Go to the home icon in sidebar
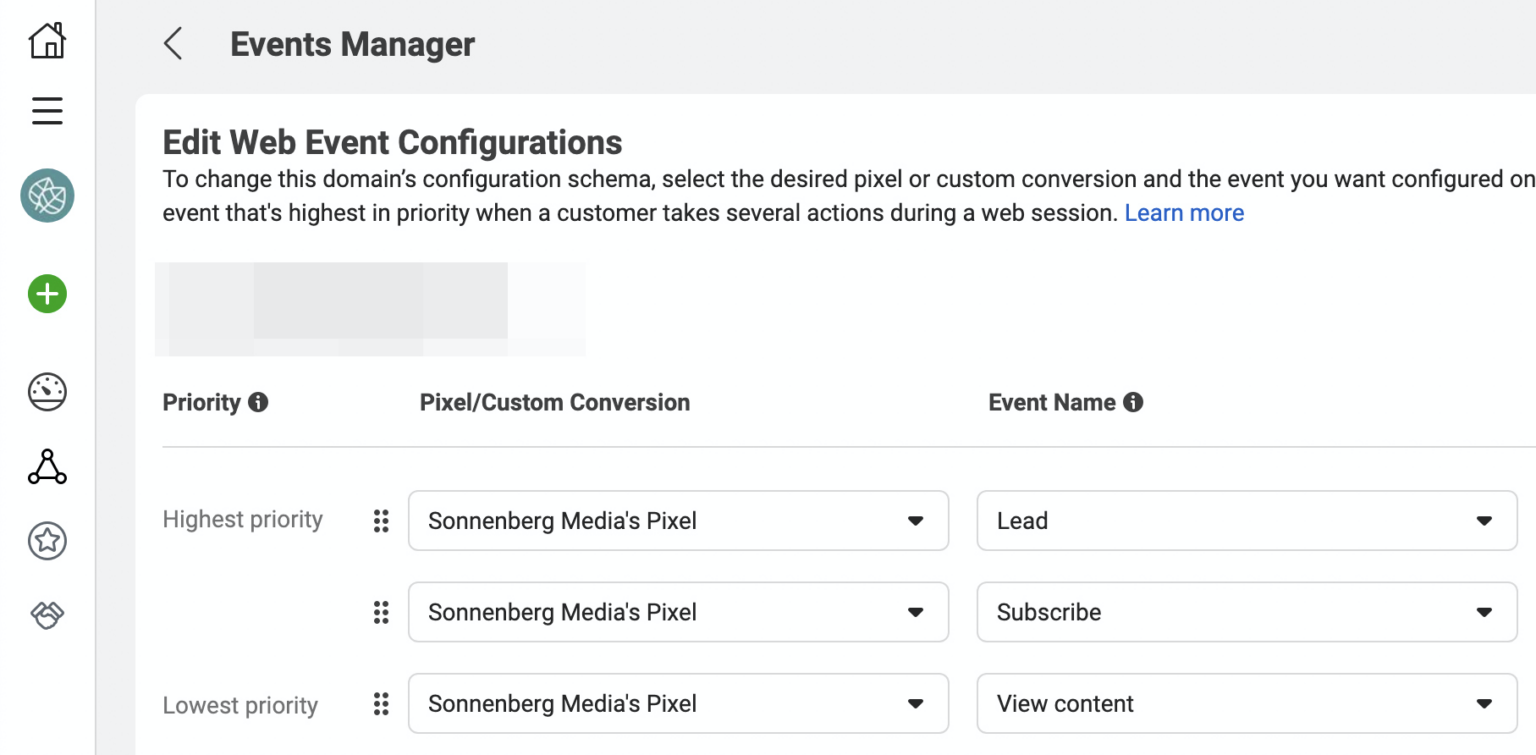This screenshot has height=755, width=1536. 47,41
